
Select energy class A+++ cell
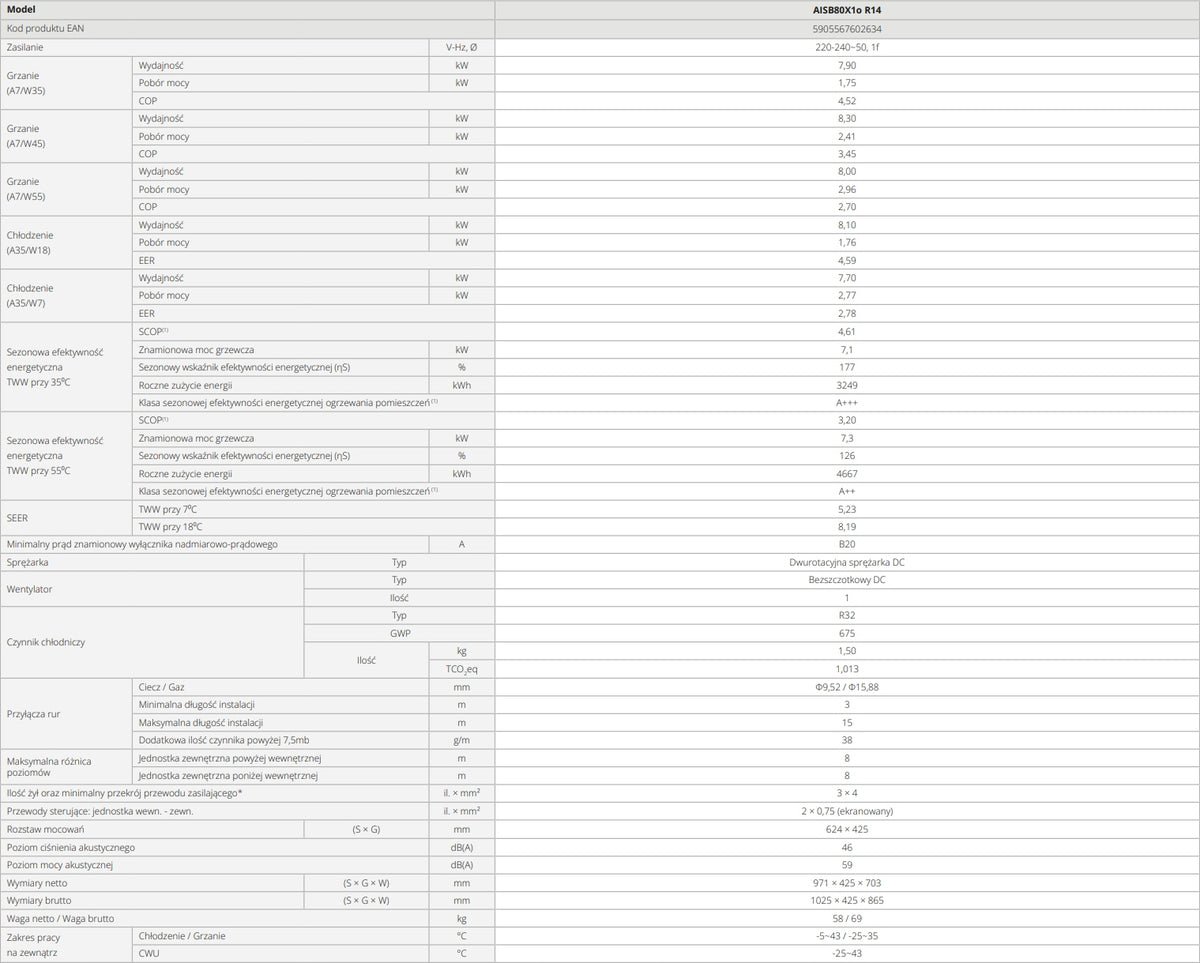tap(847, 402)
